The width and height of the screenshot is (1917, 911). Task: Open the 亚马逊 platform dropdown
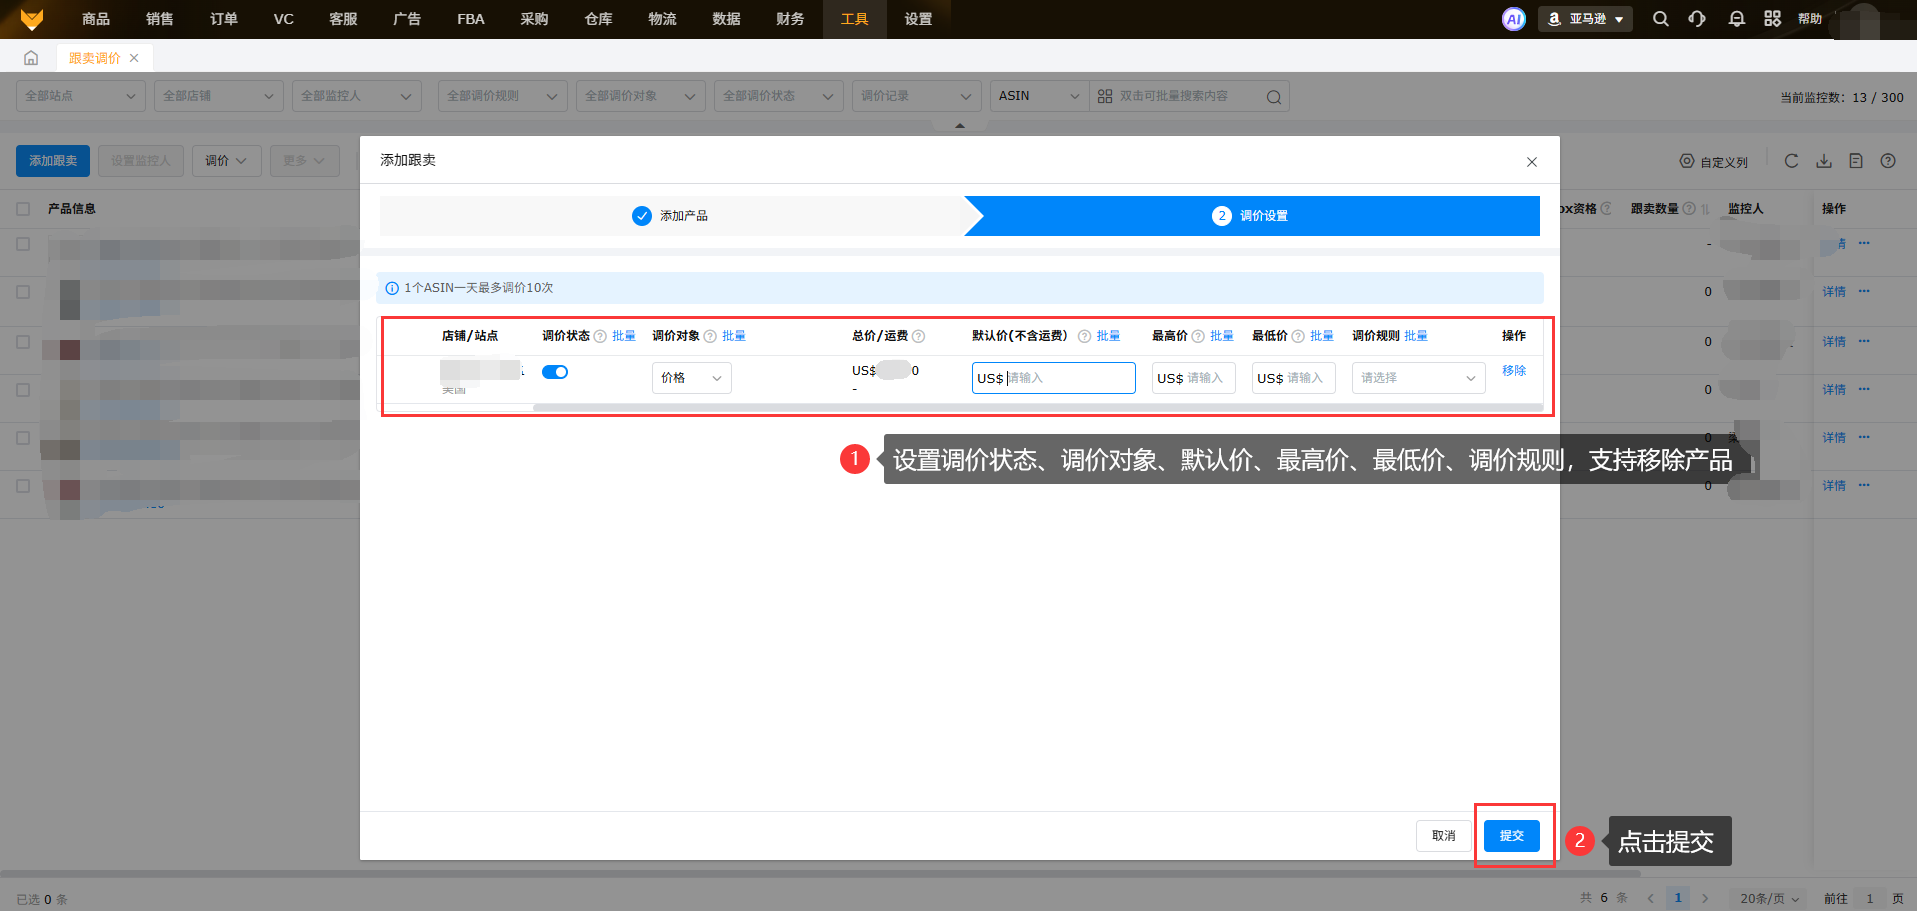1585,19
